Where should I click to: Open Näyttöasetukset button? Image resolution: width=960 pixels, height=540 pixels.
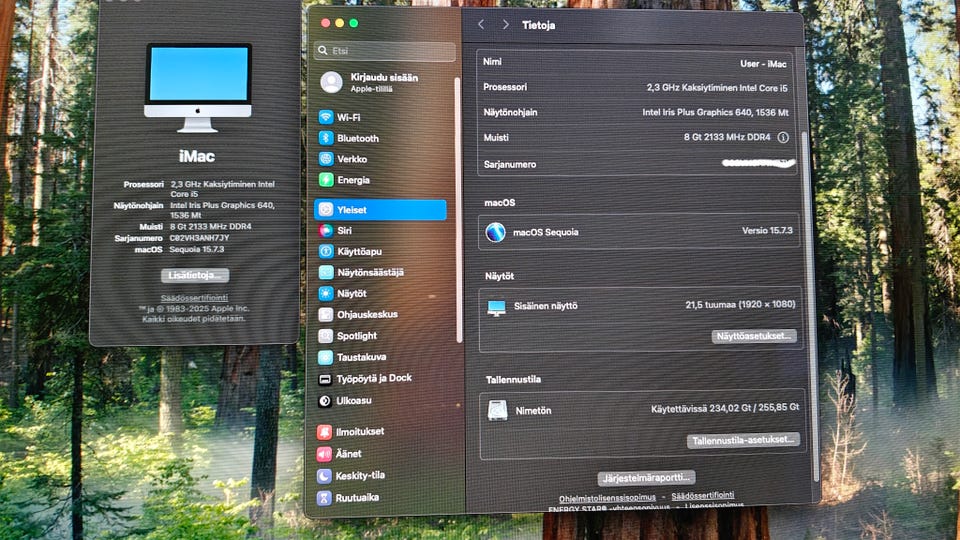[754, 336]
